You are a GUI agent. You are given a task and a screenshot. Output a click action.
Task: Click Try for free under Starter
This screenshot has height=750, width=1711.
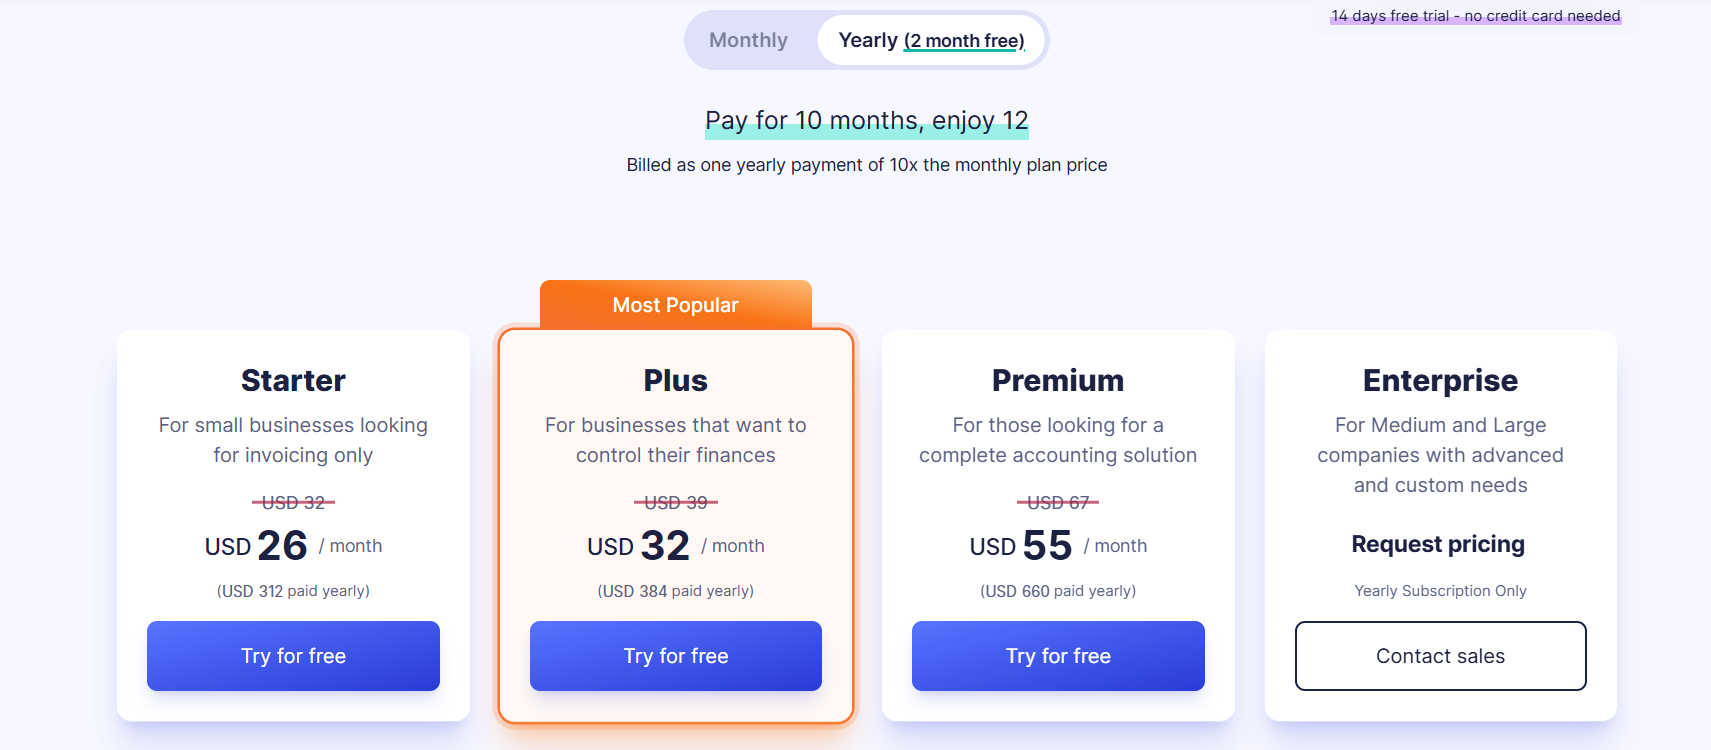click(x=293, y=656)
